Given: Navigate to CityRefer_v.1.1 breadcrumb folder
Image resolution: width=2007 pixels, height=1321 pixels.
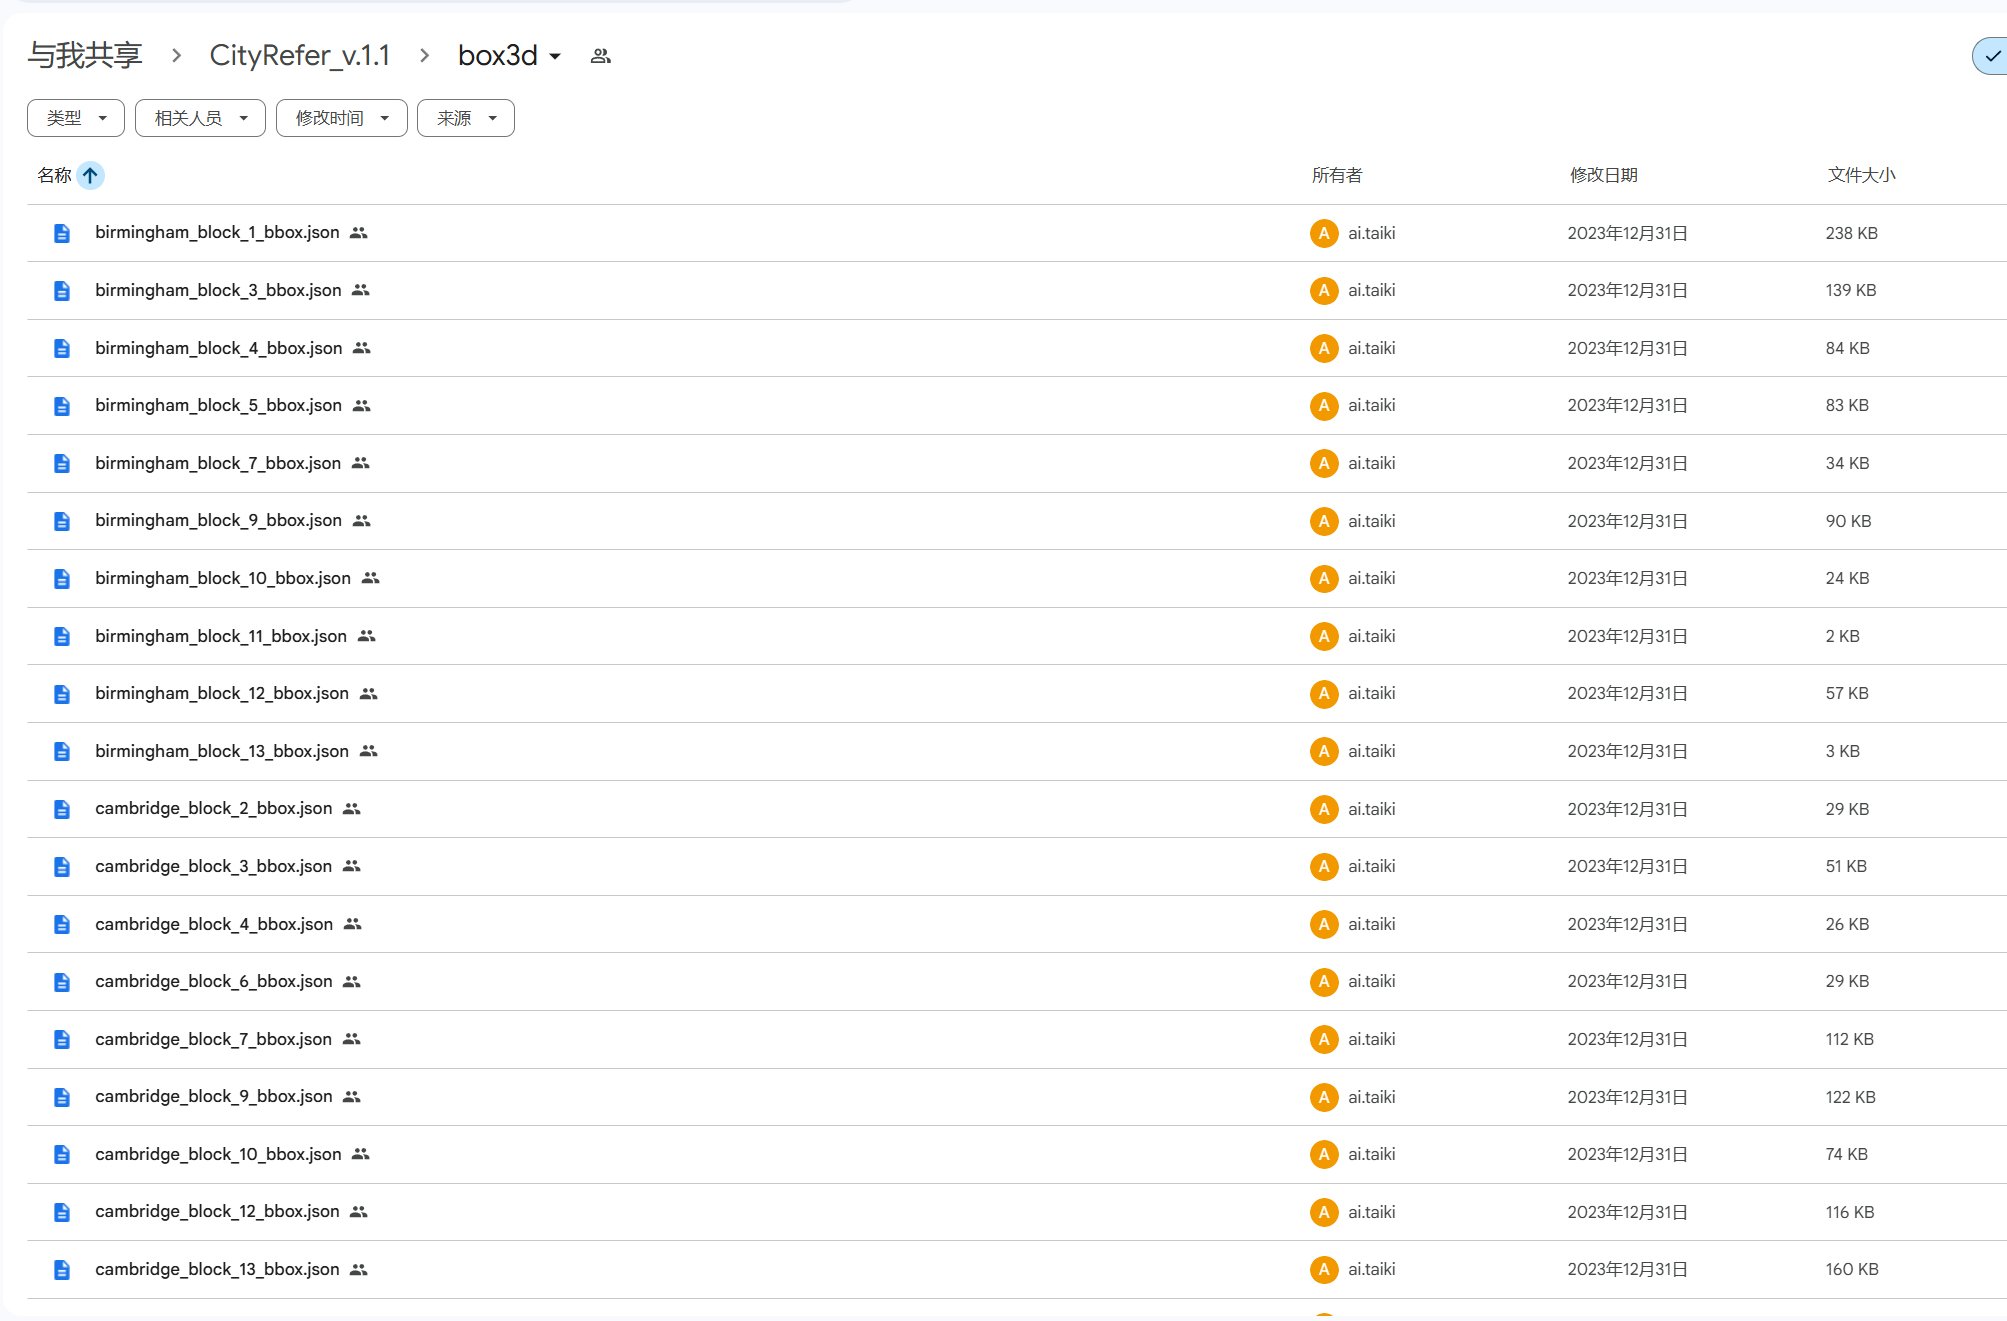Looking at the screenshot, I should click(x=299, y=56).
